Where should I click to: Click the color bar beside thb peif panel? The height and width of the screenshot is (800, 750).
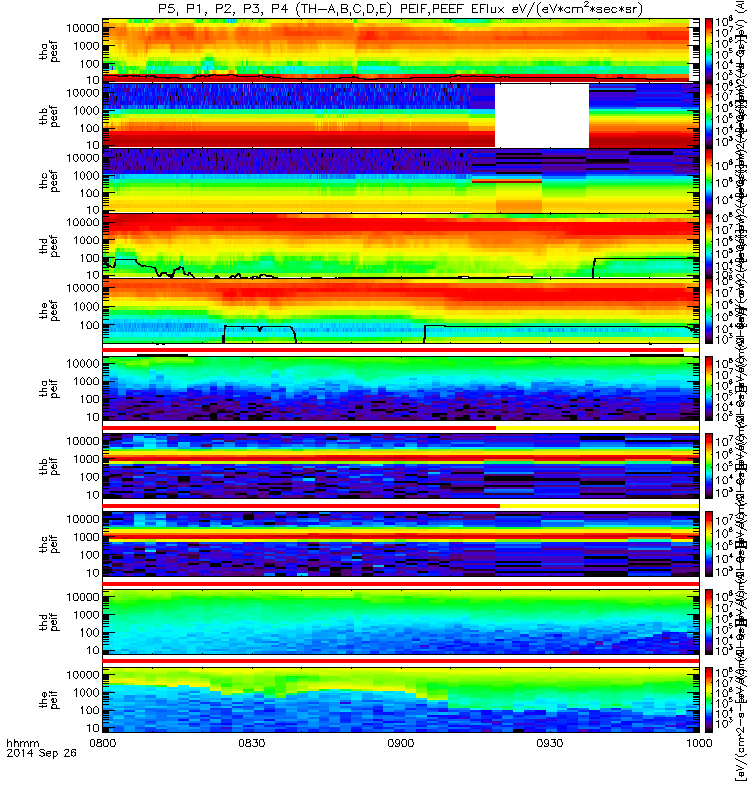(x=709, y=466)
